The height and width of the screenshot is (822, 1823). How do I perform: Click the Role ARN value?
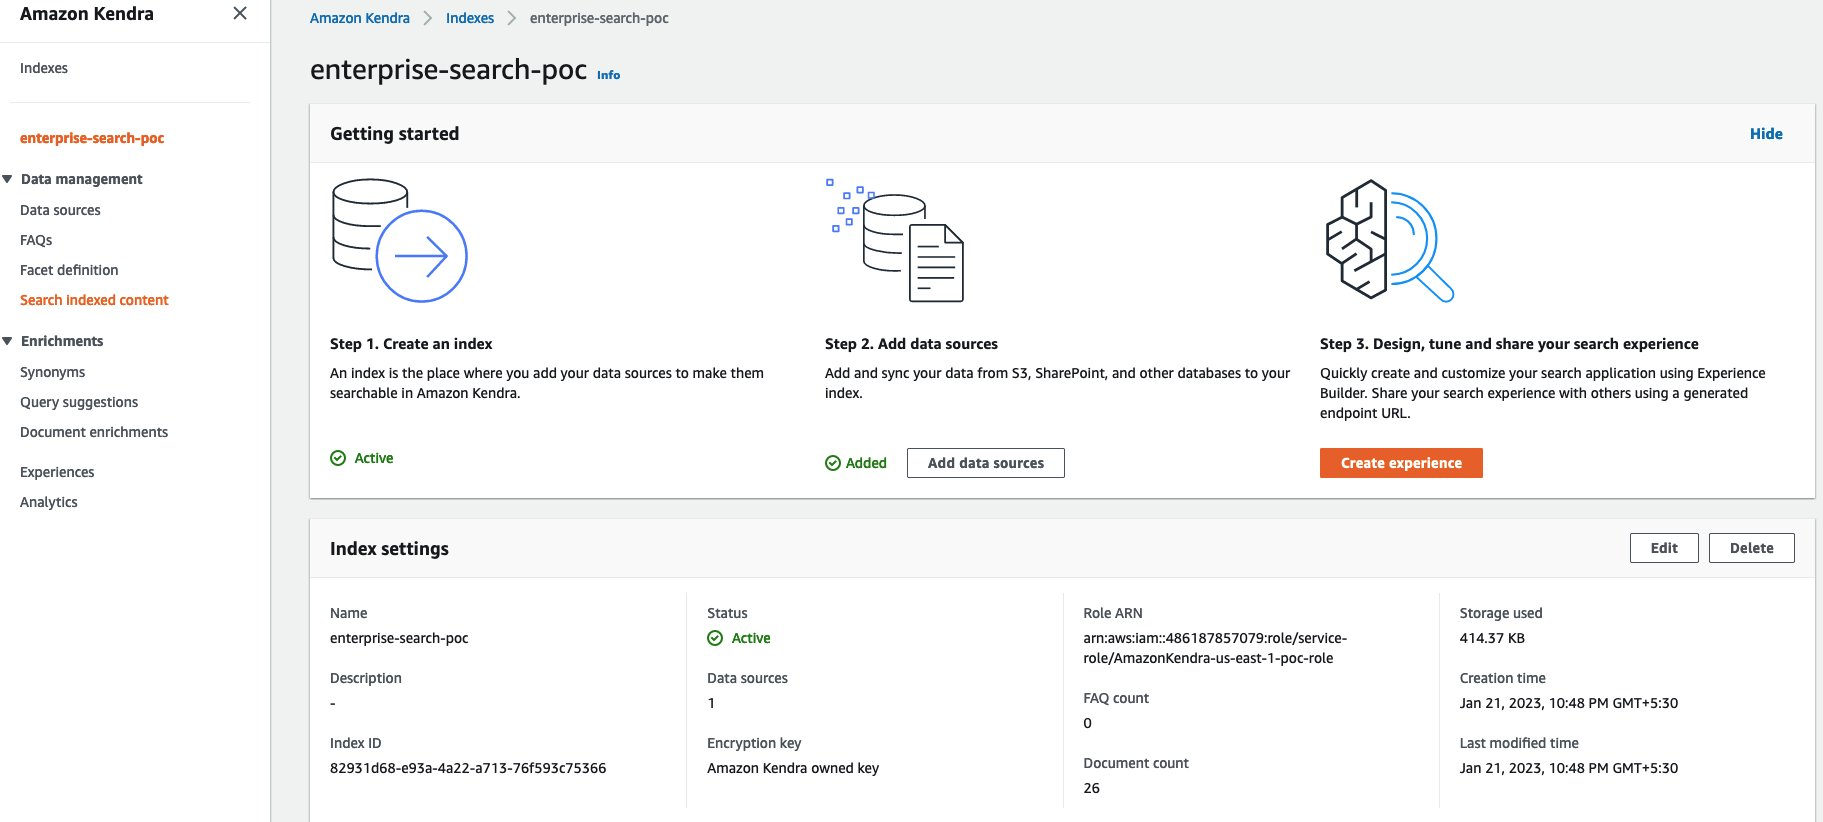click(x=1215, y=648)
